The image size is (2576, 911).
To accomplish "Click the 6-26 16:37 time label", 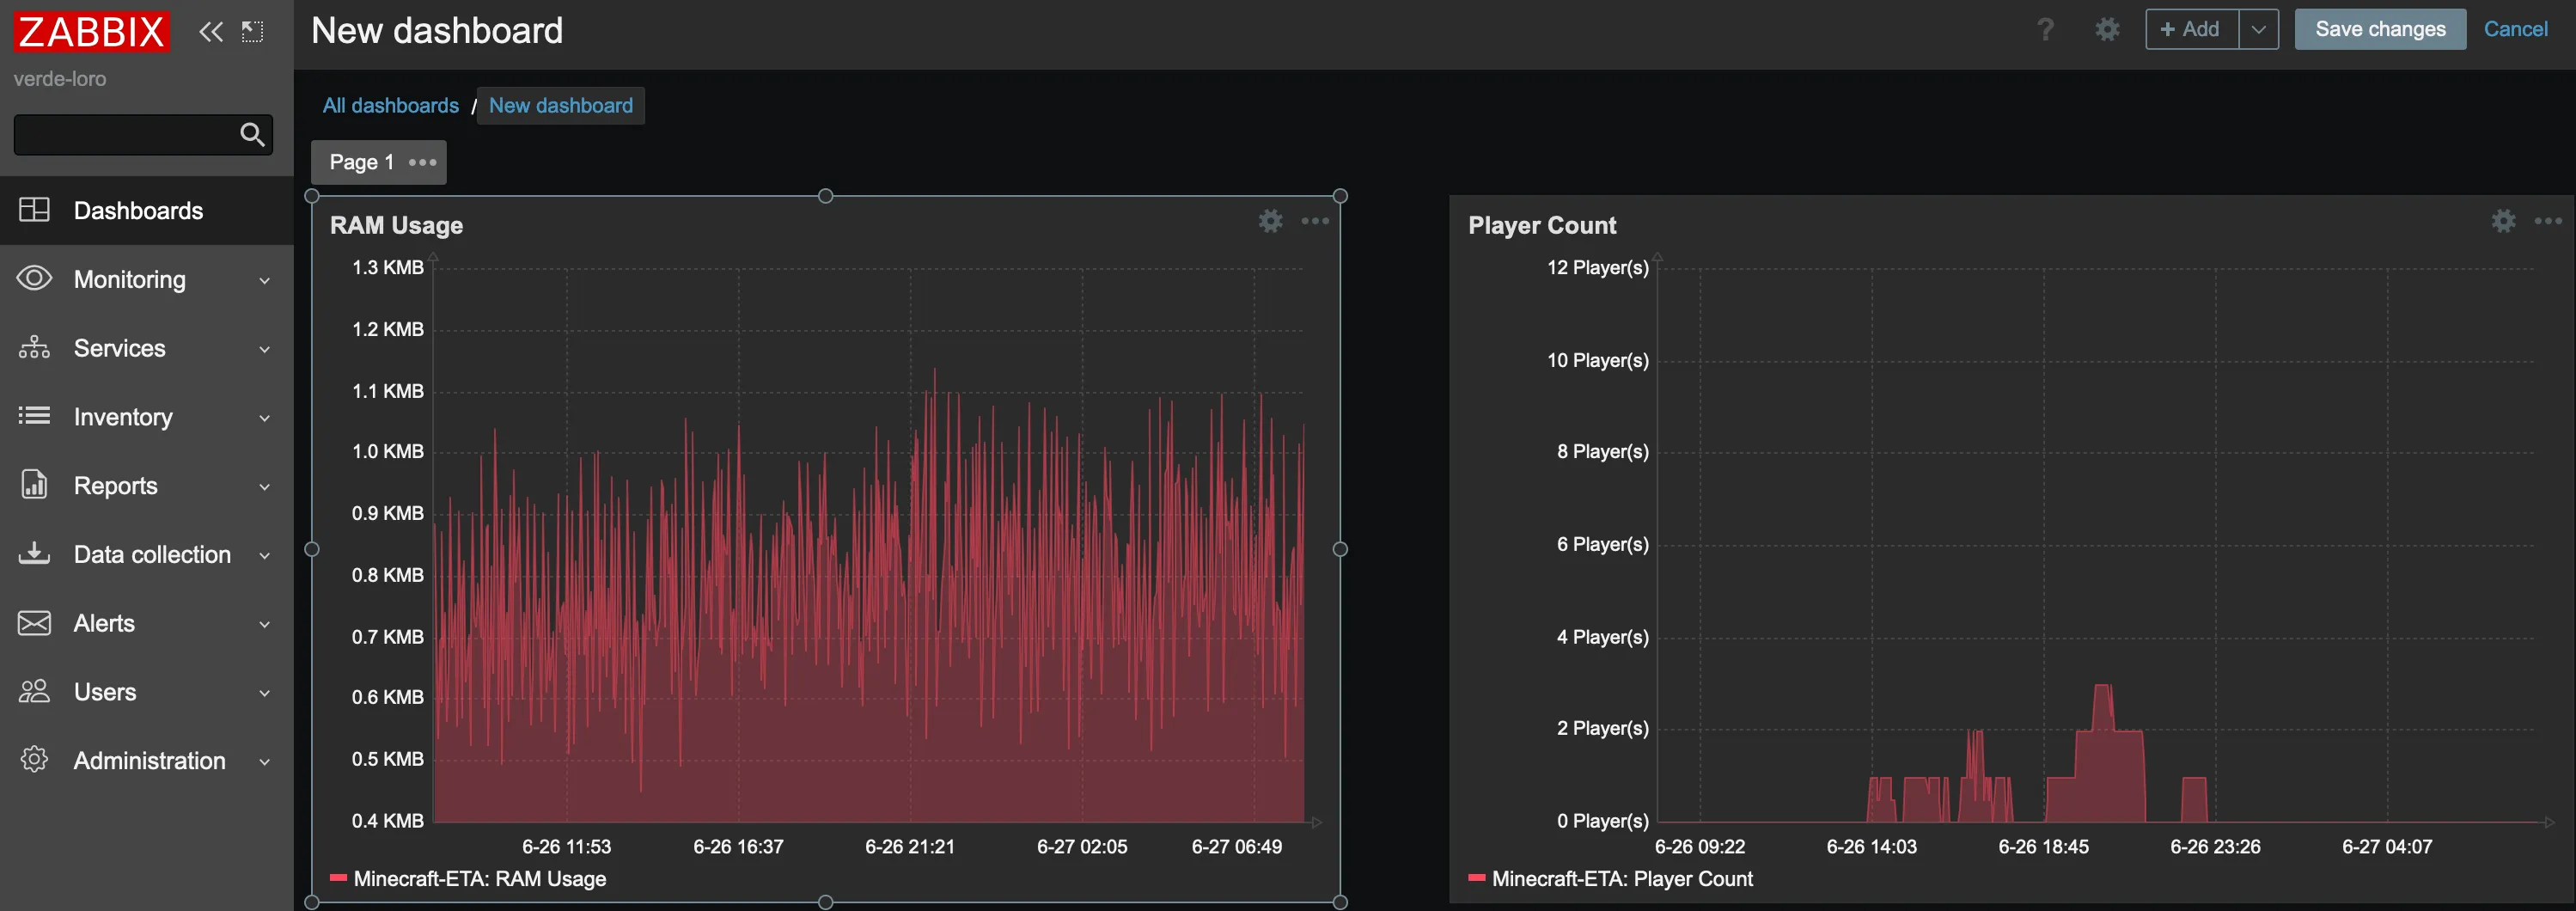I will (x=738, y=846).
